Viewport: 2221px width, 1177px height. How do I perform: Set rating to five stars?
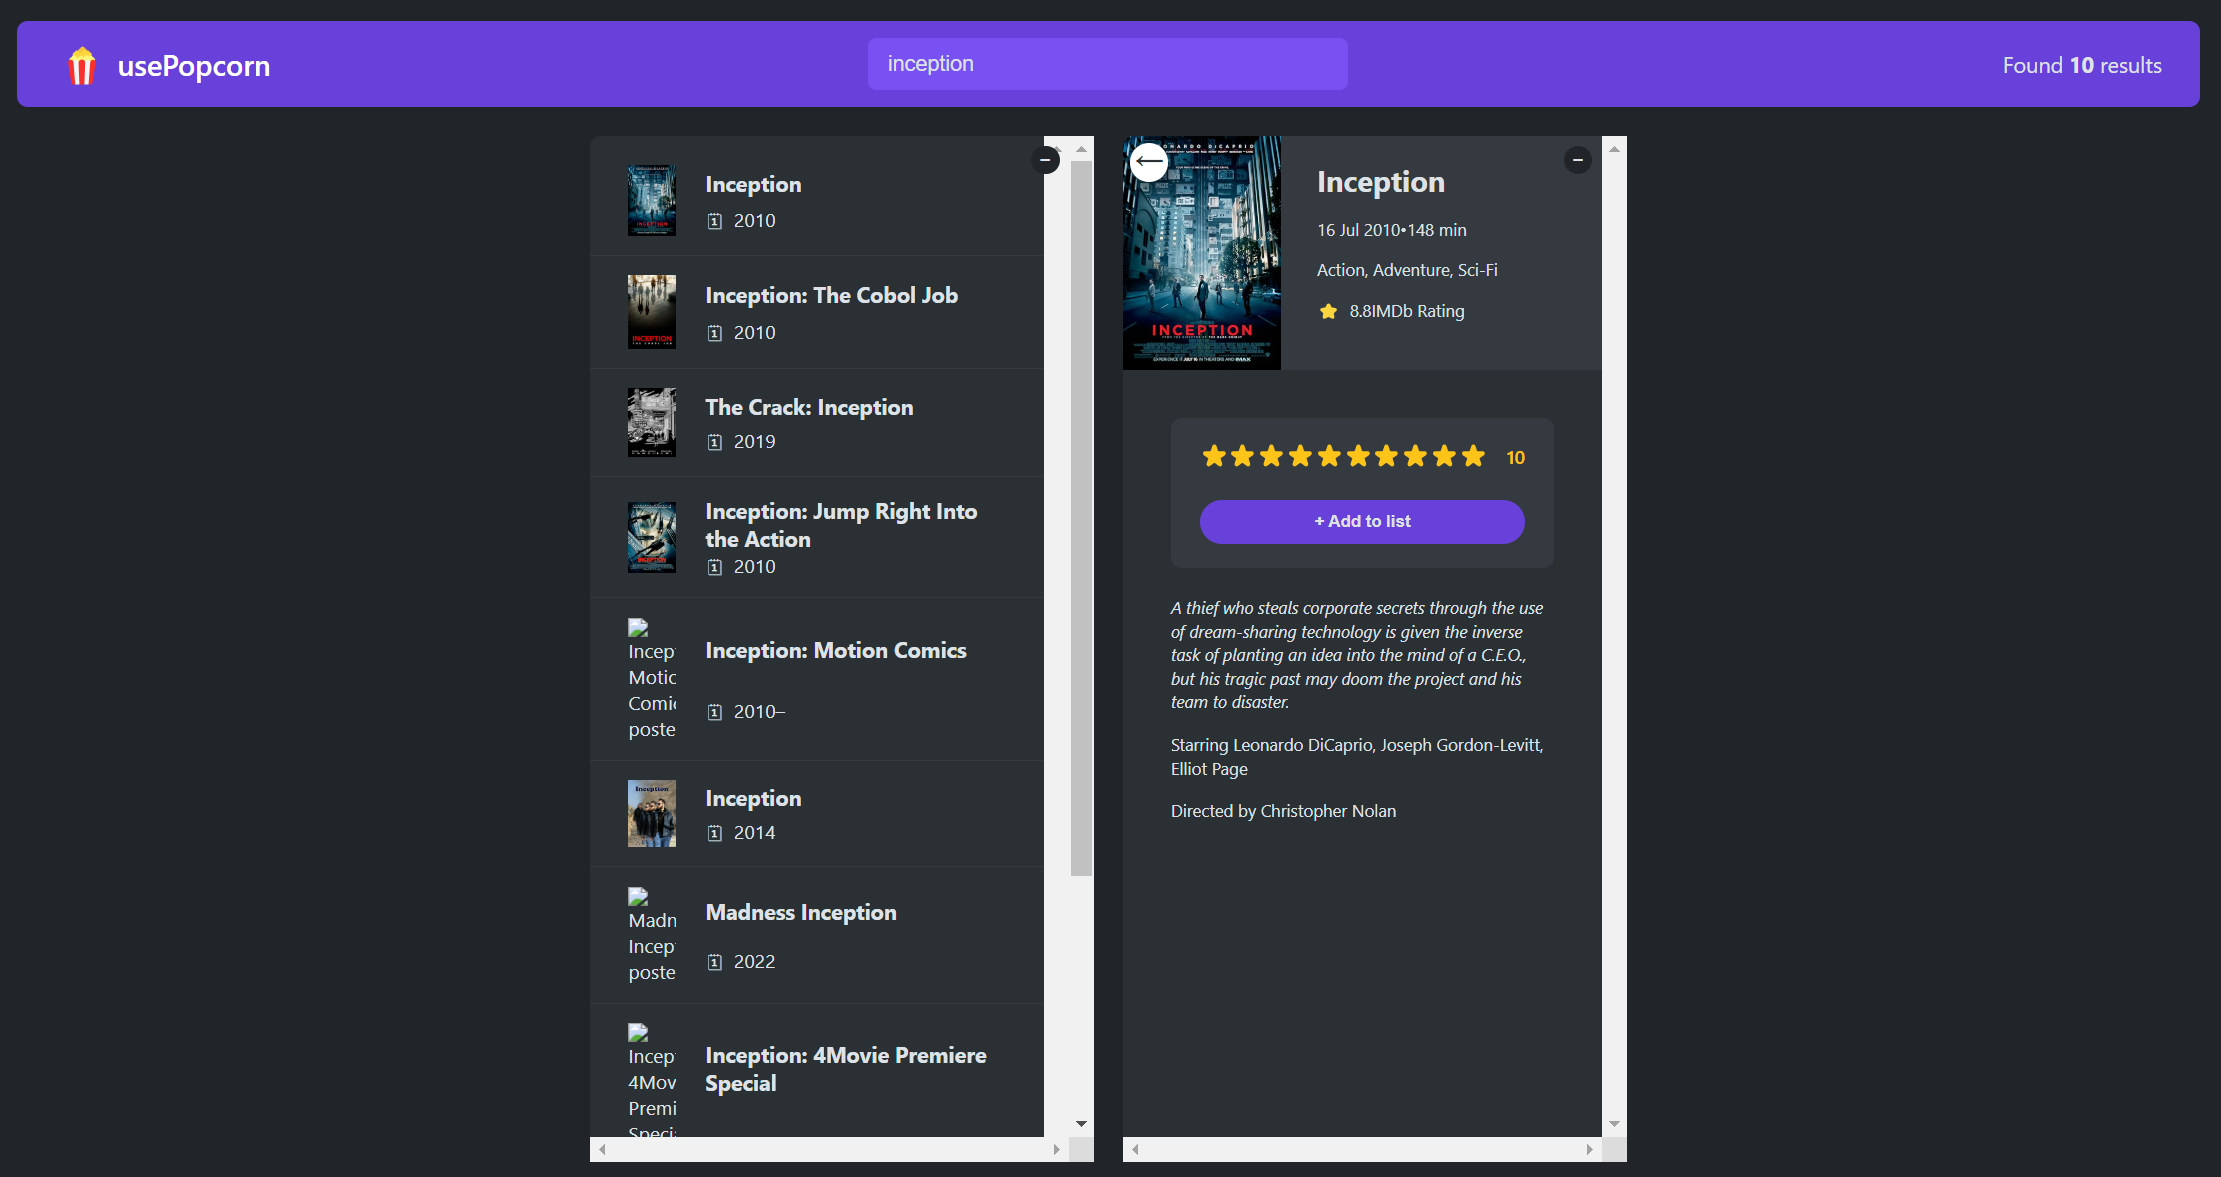[1329, 457]
